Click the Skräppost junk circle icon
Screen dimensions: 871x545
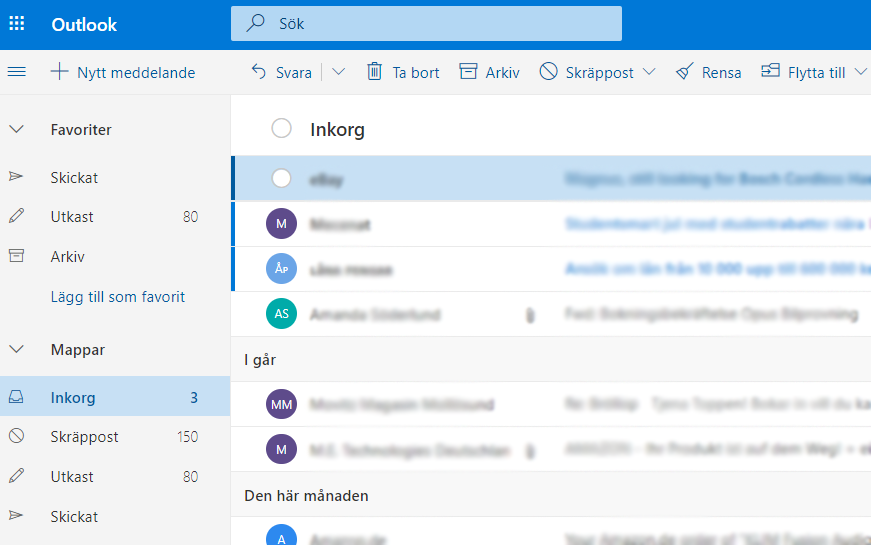(548, 72)
